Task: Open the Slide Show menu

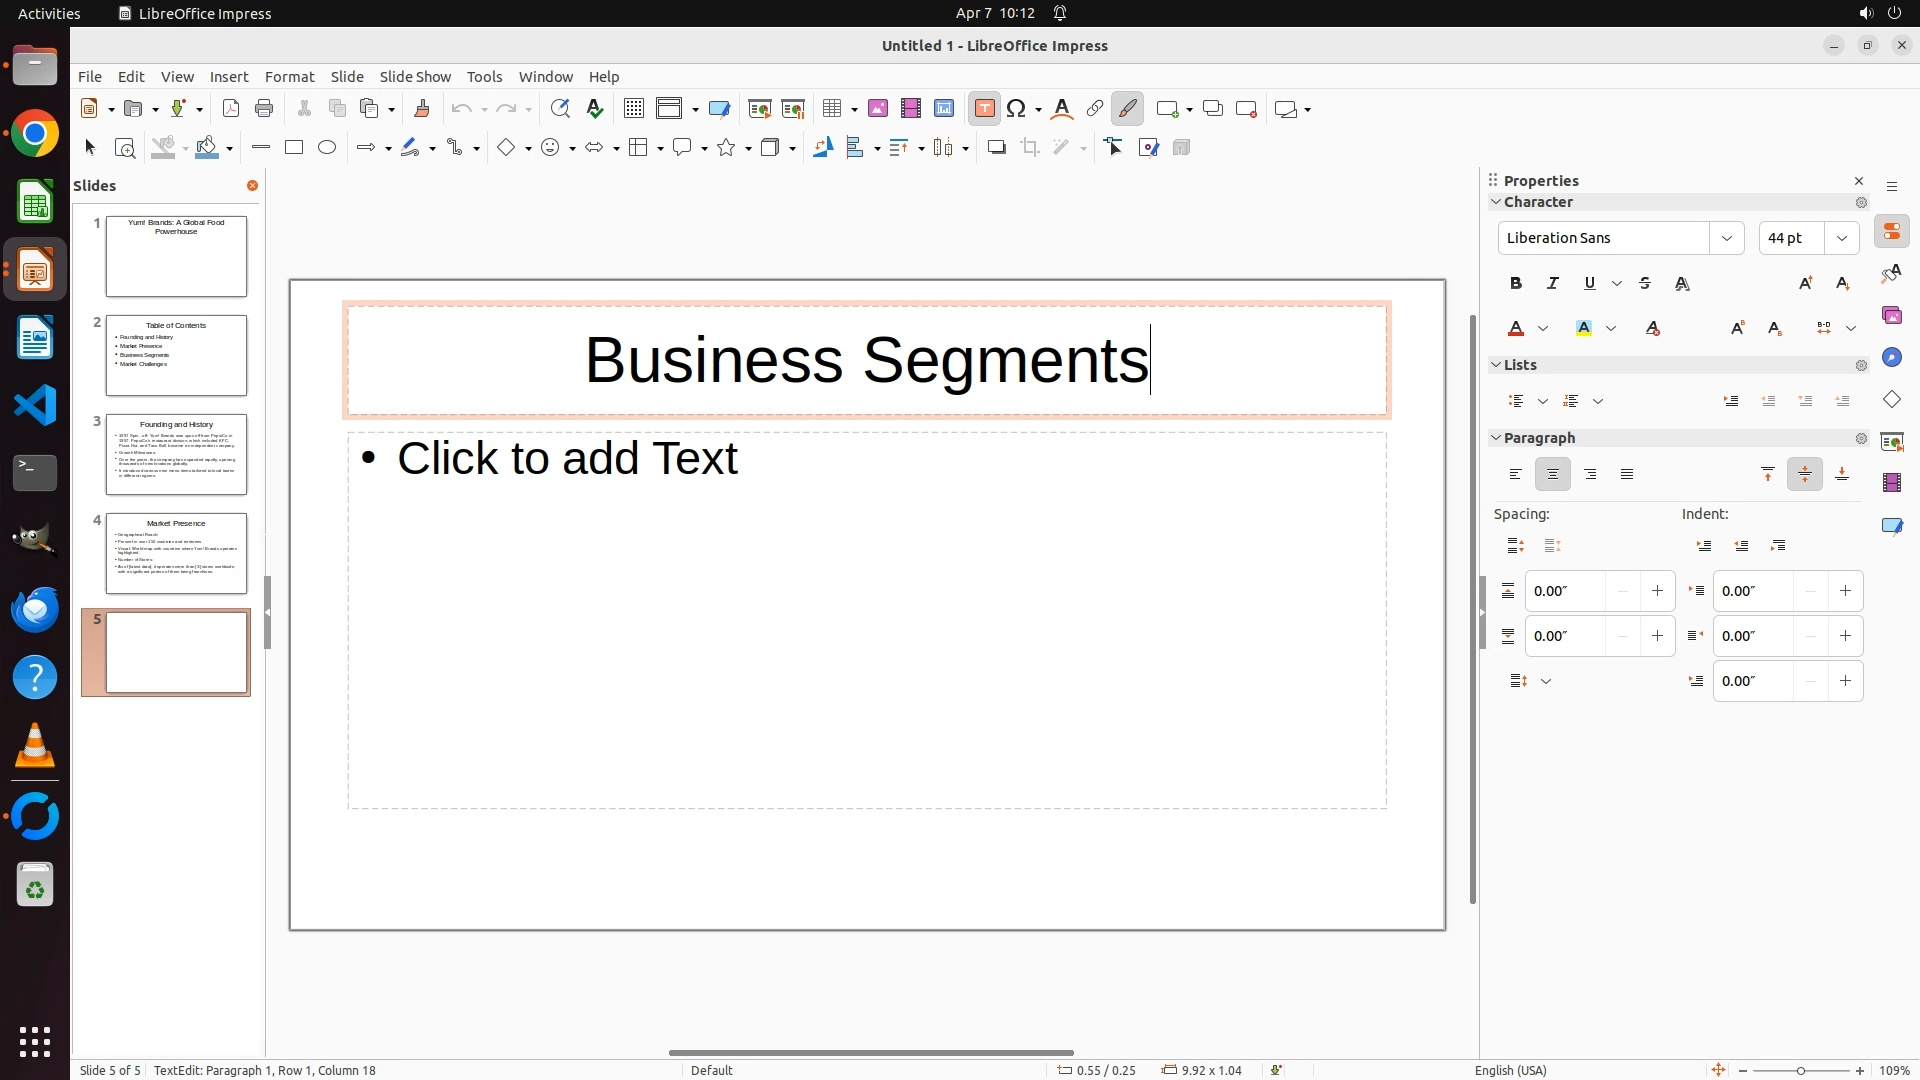Action: point(415,77)
